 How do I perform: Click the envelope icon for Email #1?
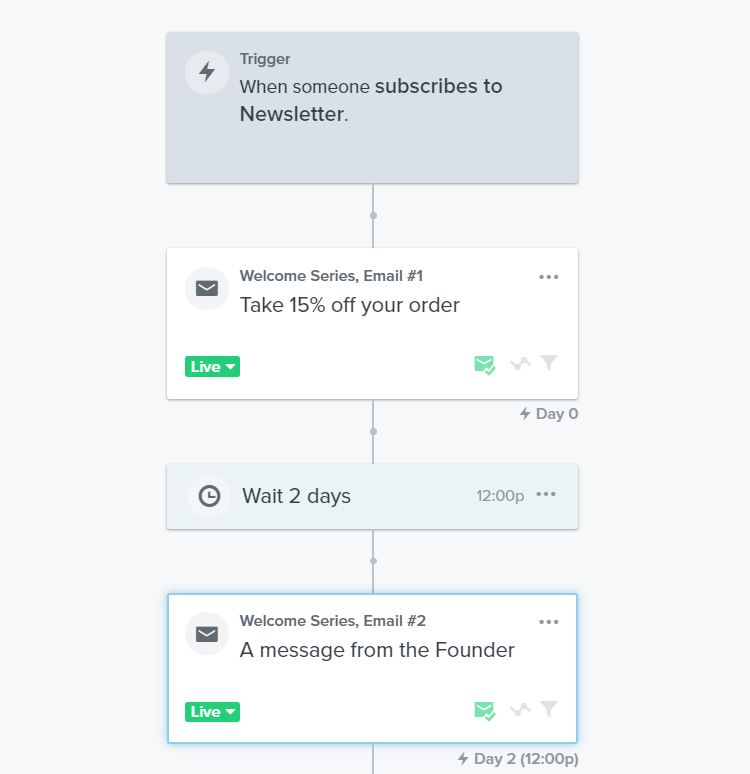tap(207, 288)
